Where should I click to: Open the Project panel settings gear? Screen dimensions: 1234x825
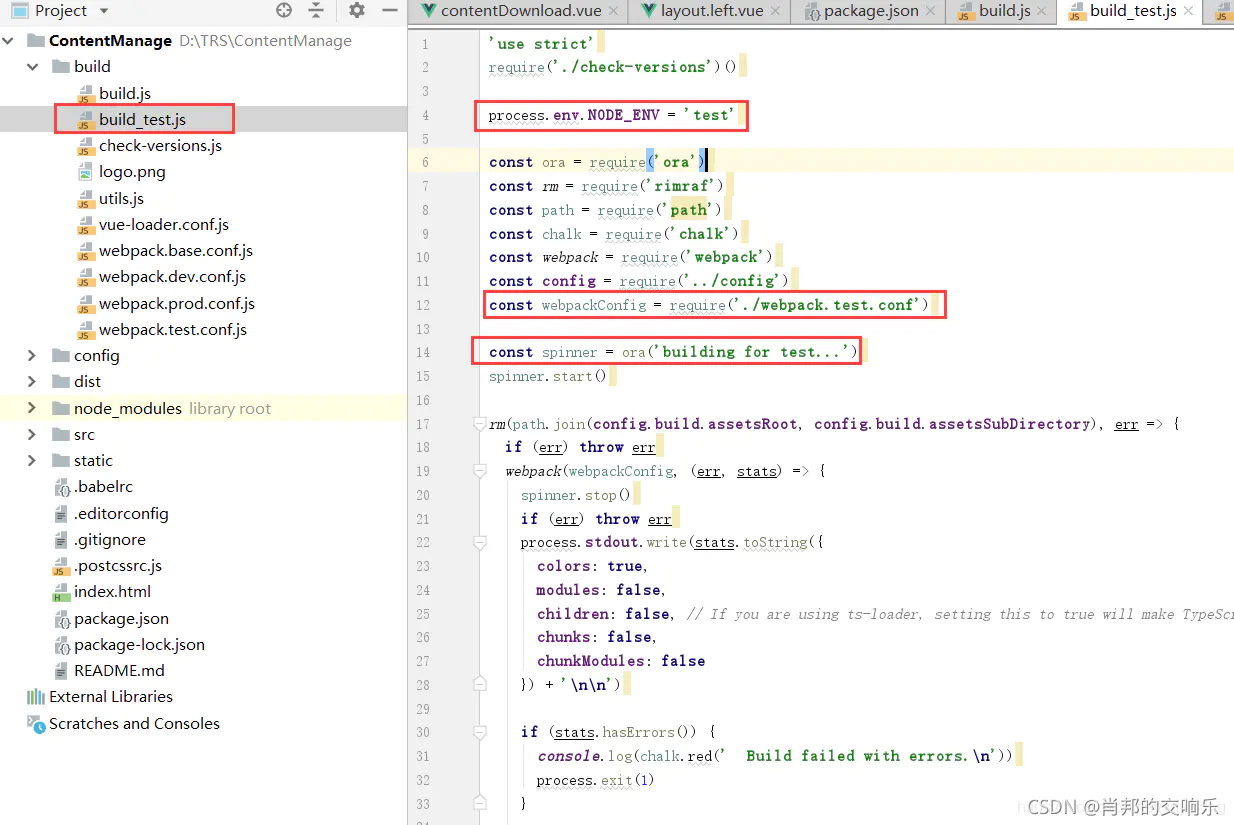point(357,11)
